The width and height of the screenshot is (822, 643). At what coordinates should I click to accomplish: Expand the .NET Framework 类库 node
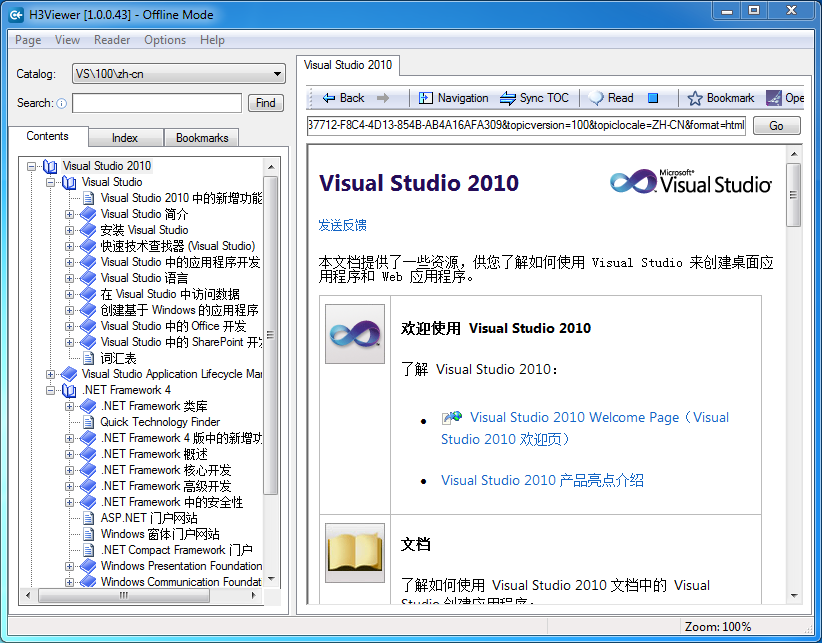click(x=69, y=406)
